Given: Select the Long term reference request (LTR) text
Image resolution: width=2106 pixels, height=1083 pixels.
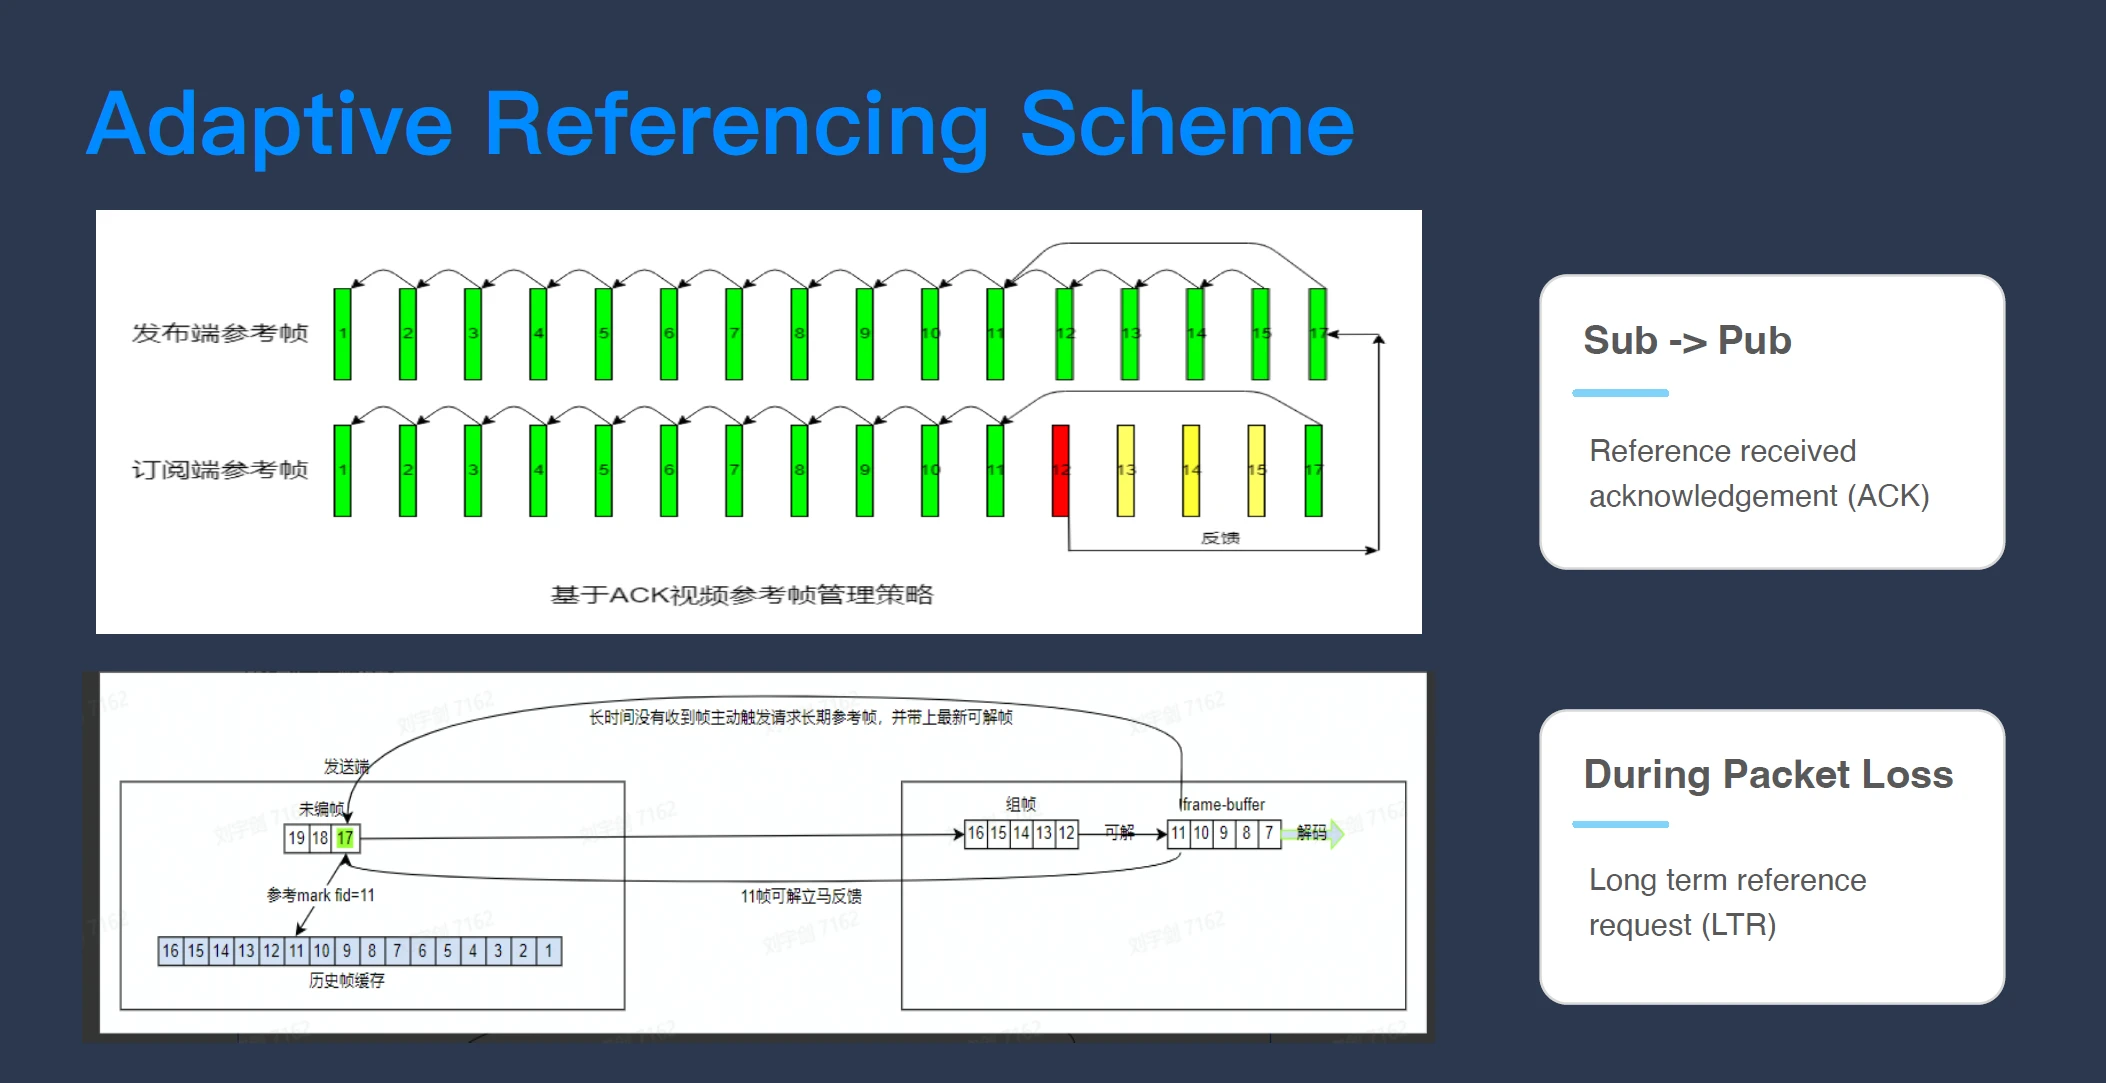Looking at the screenshot, I should point(1727,902).
